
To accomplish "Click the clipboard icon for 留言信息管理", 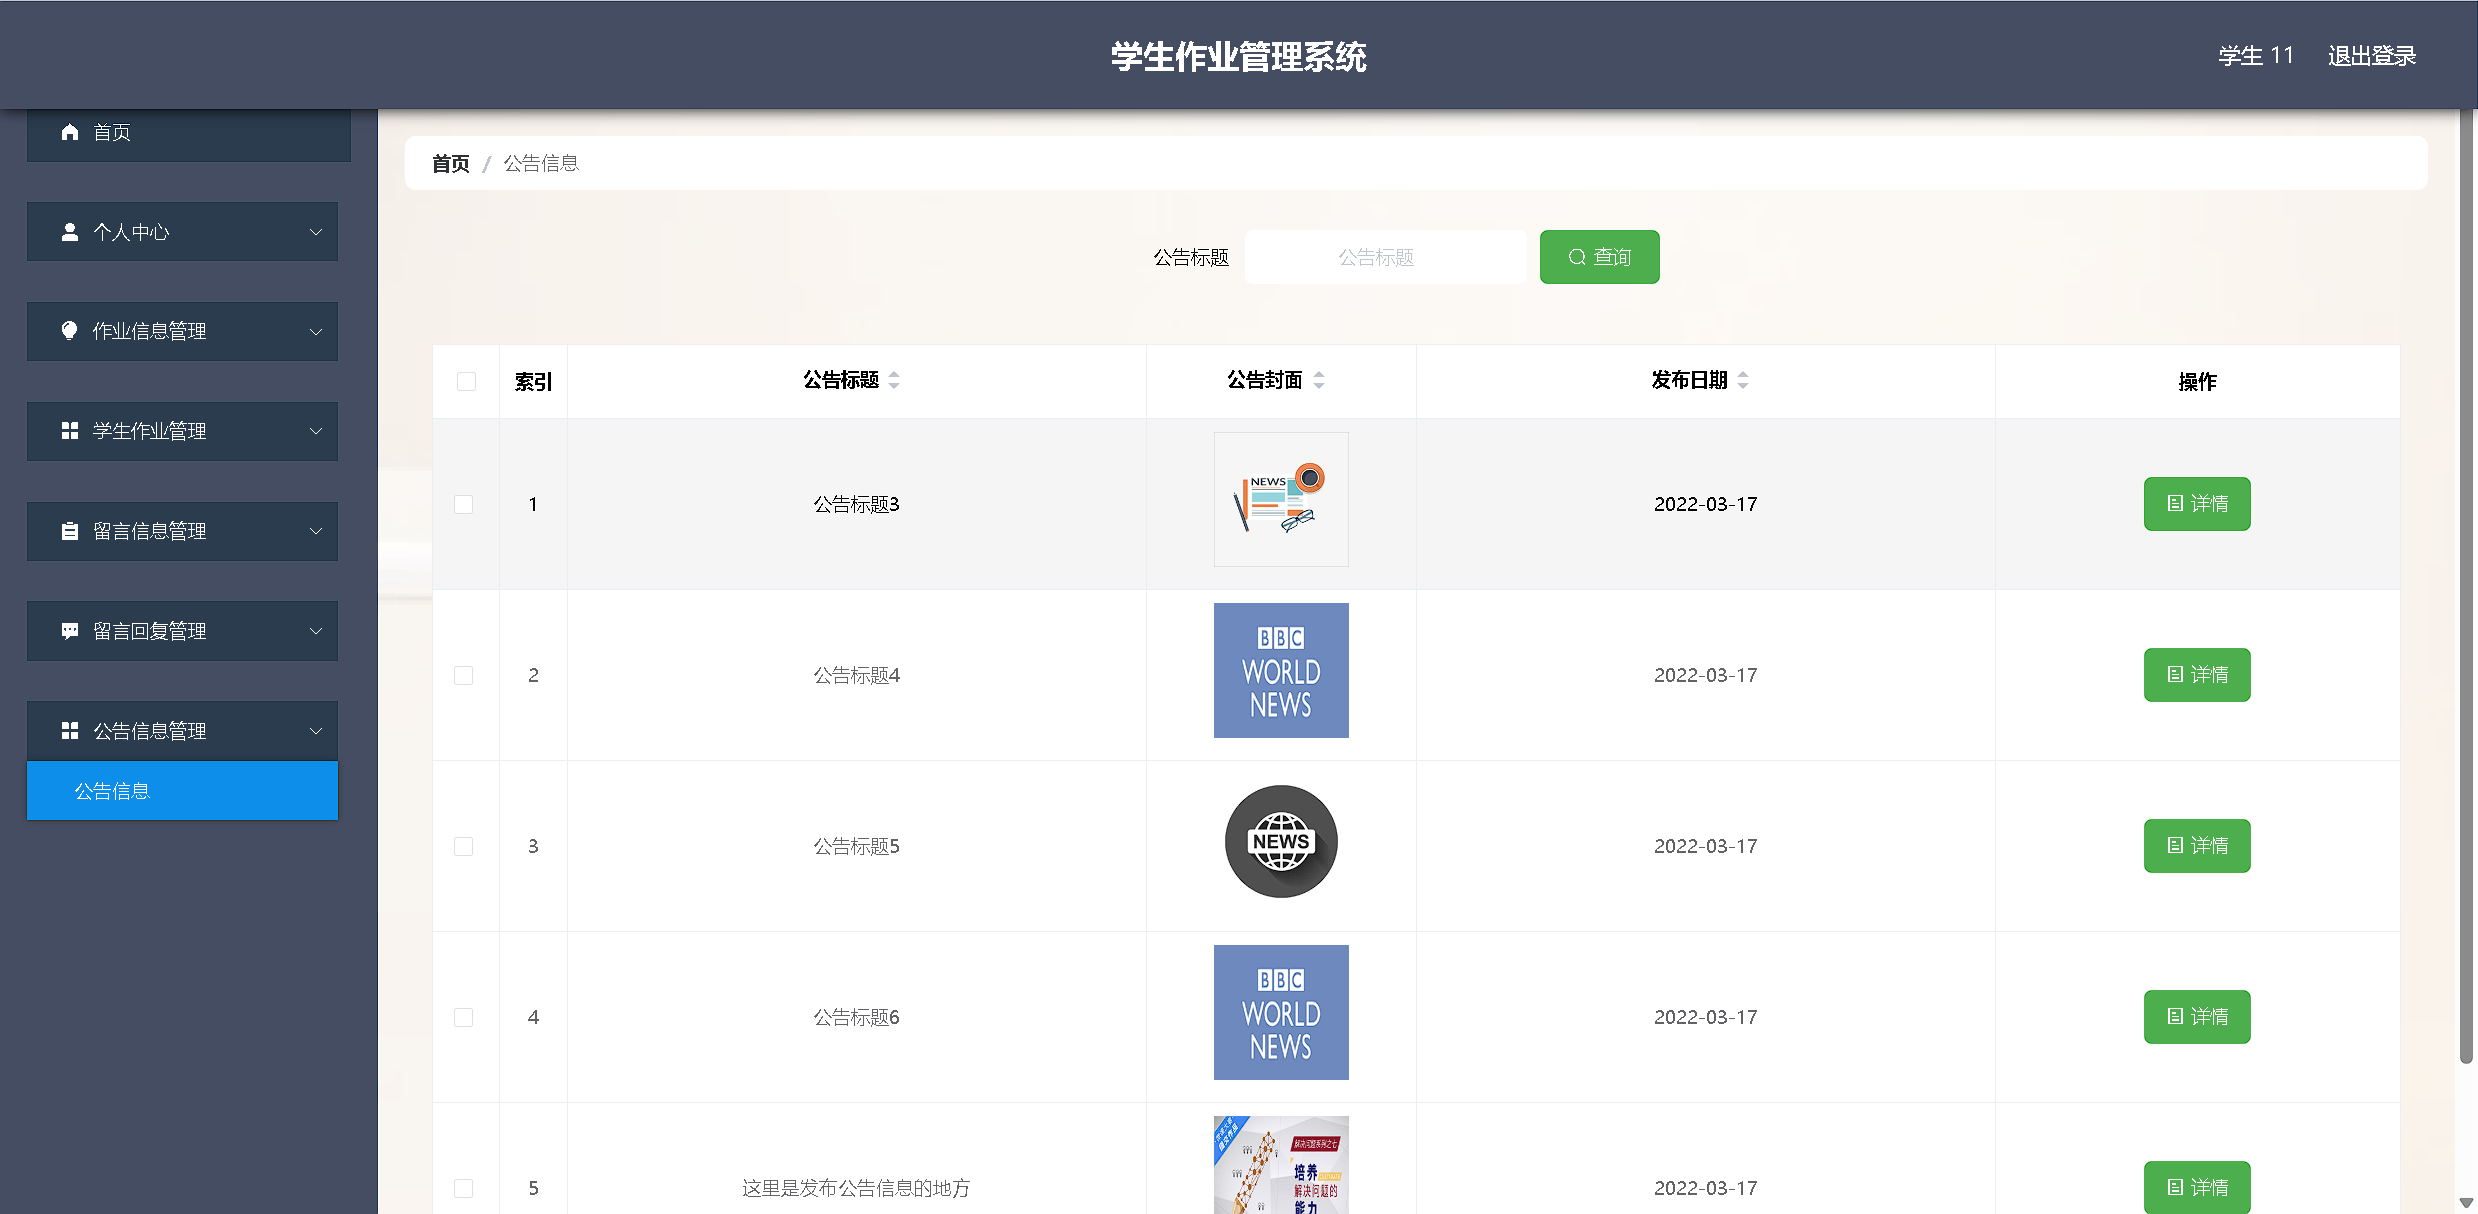I will coord(70,531).
